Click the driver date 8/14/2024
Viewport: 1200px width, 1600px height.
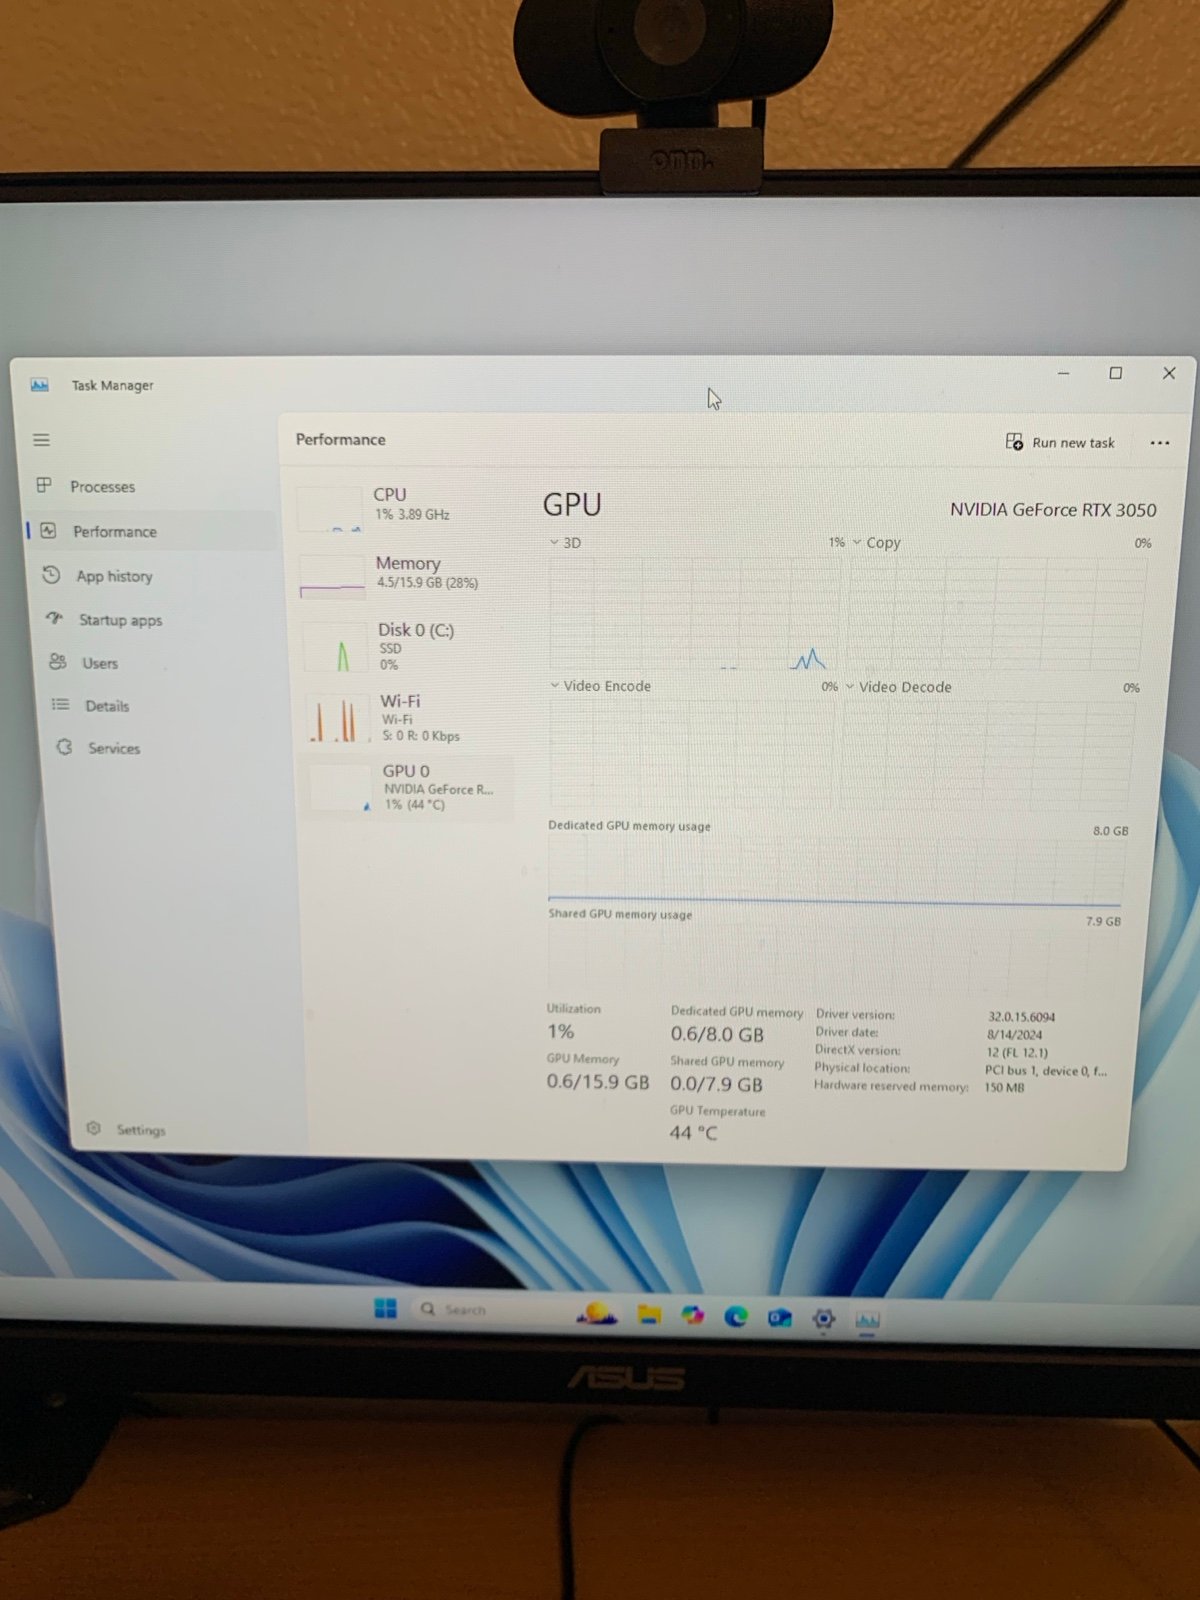pyautogui.click(x=1014, y=1035)
